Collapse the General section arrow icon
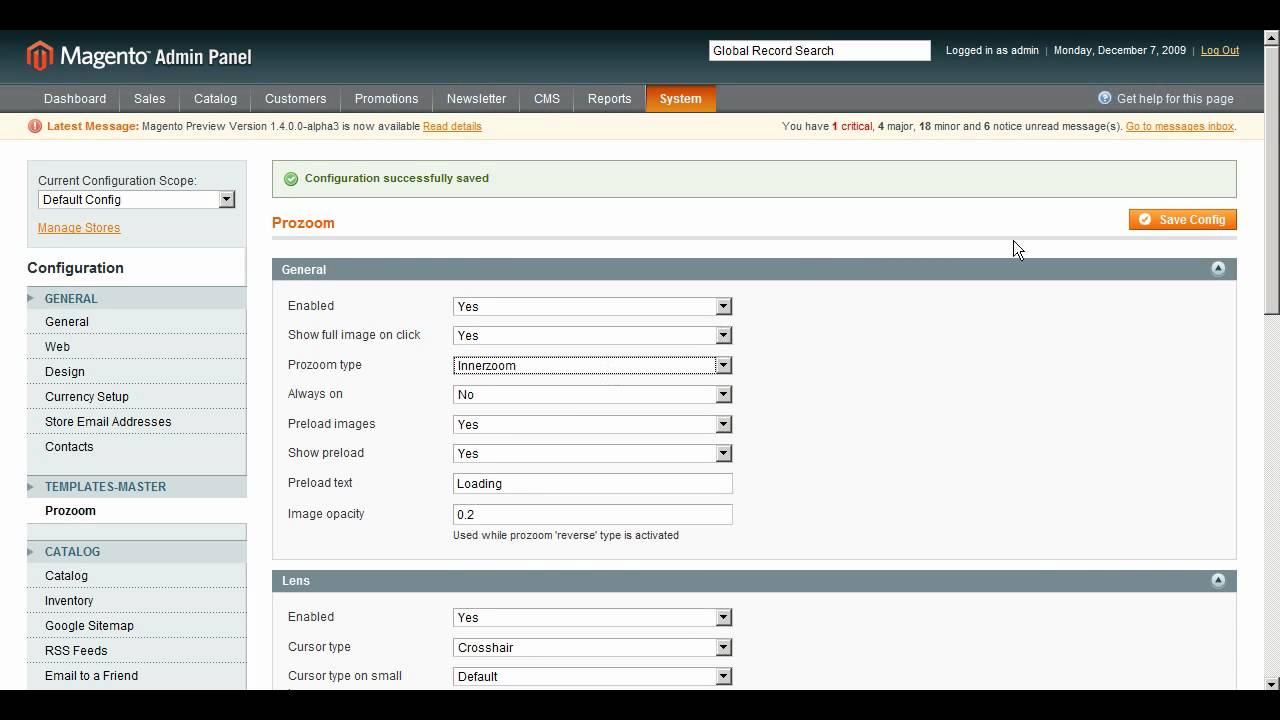The image size is (1280, 720). pyautogui.click(x=1218, y=269)
